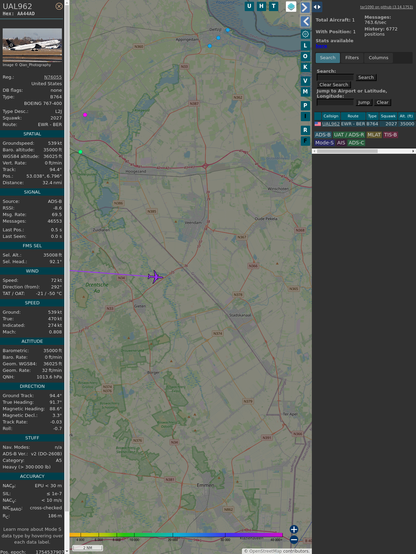Click the L labels map button
Image resolution: width=416 pixels, height=554 pixels.
pos(305,46)
